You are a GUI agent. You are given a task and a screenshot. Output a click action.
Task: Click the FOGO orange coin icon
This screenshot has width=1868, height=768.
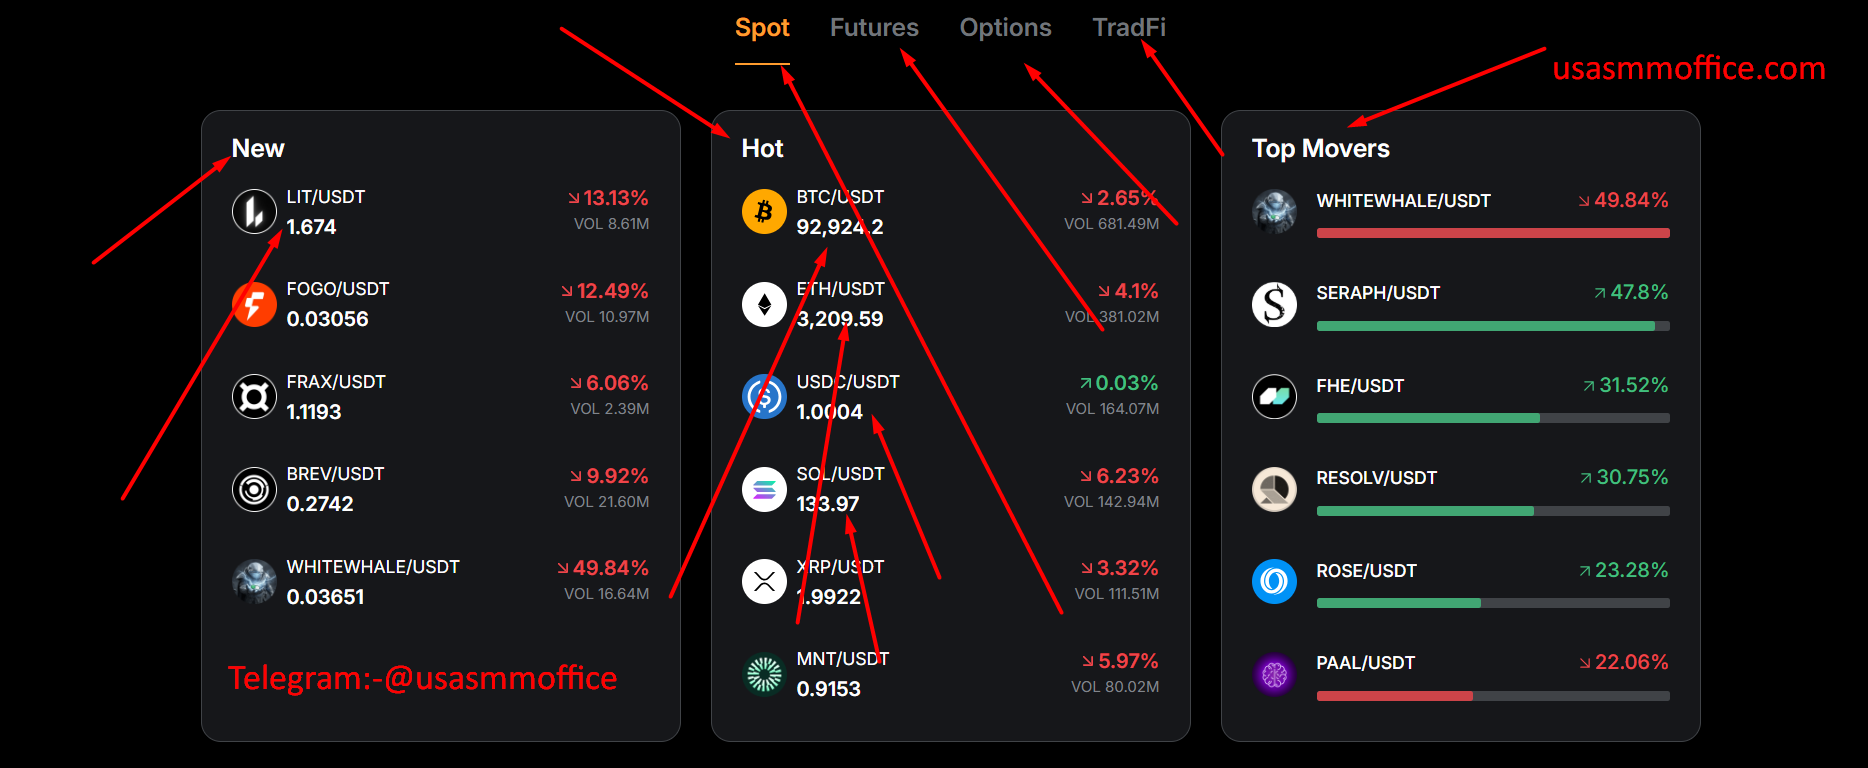coord(254,304)
